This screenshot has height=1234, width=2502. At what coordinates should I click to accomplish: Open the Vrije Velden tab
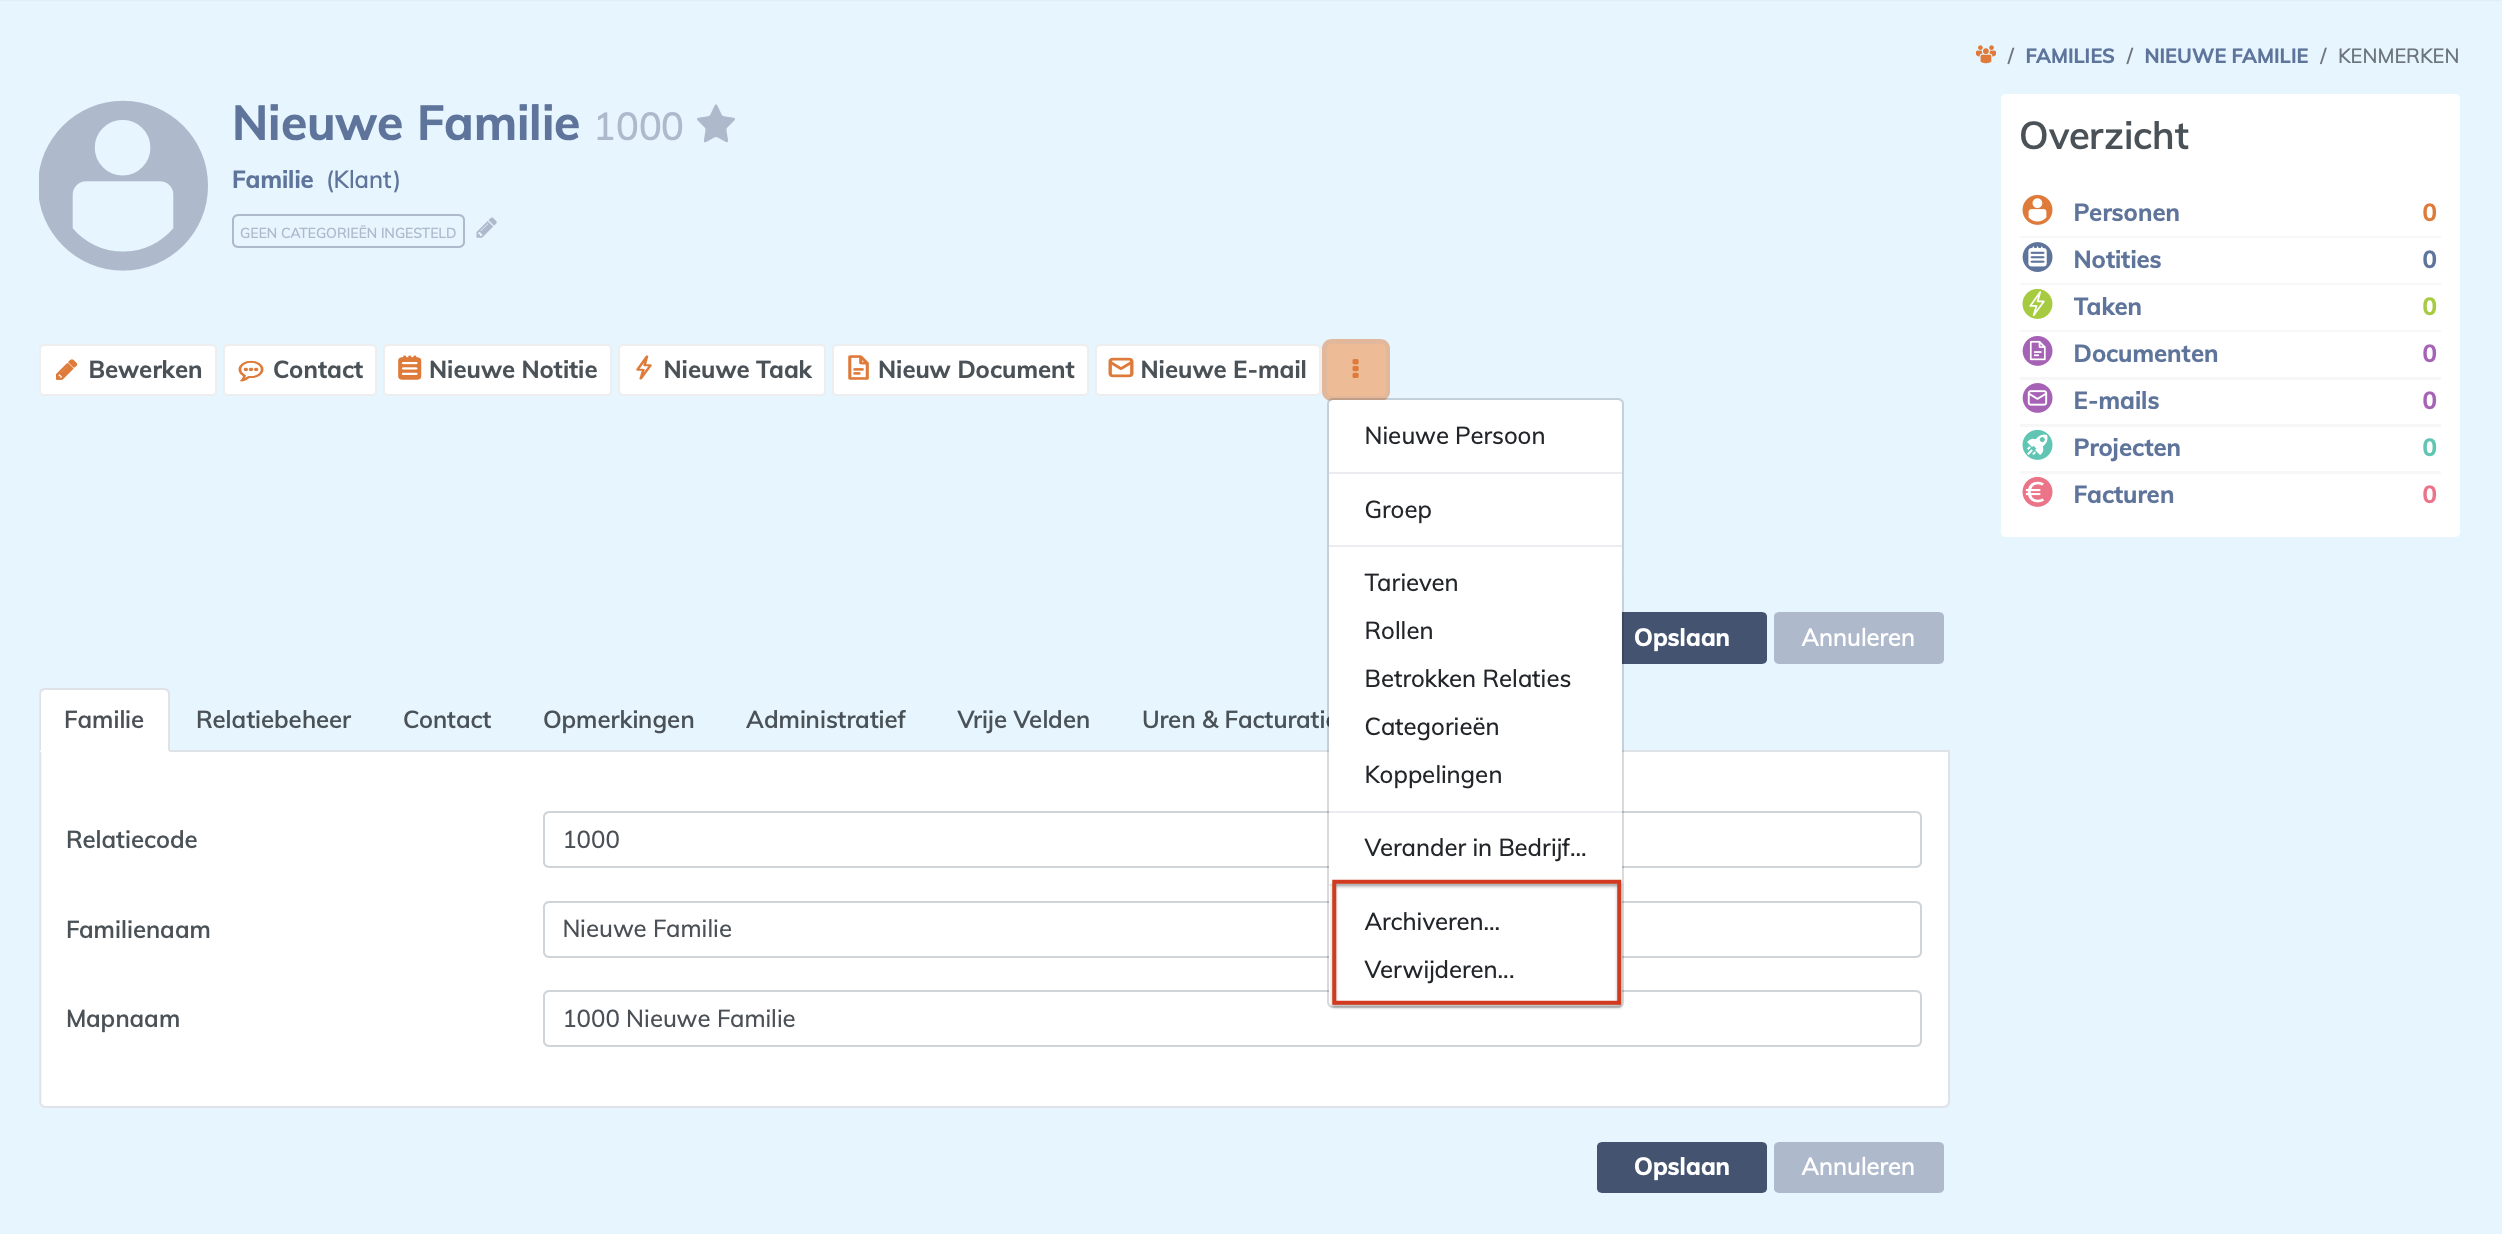(x=1022, y=720)
